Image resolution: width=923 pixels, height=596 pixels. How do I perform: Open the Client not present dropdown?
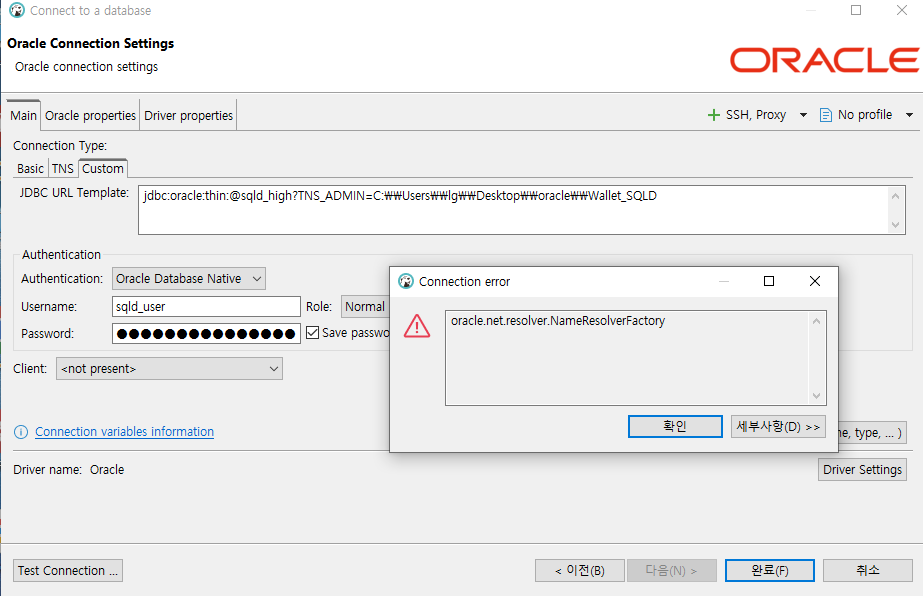(x=169, y=369)
